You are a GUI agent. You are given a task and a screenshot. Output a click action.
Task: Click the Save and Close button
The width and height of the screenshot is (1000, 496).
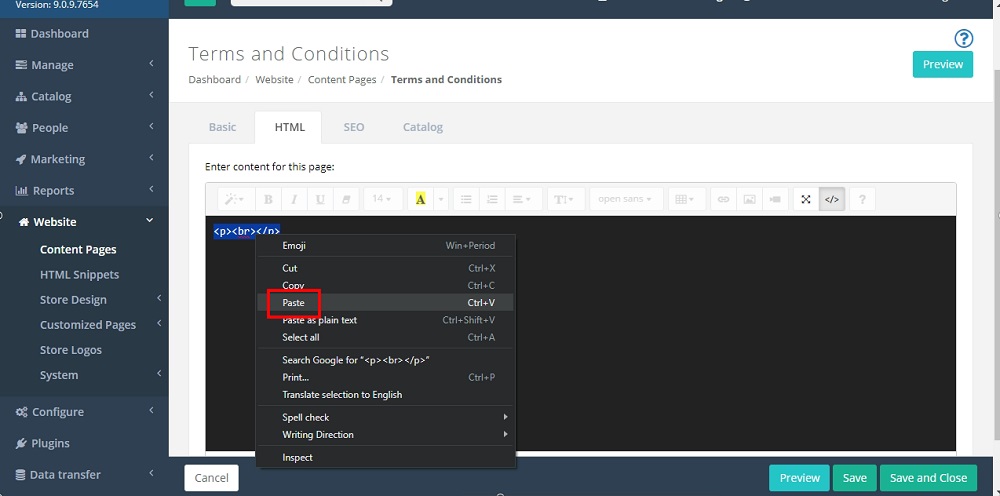pyautogui.click(x=928, y=478)
